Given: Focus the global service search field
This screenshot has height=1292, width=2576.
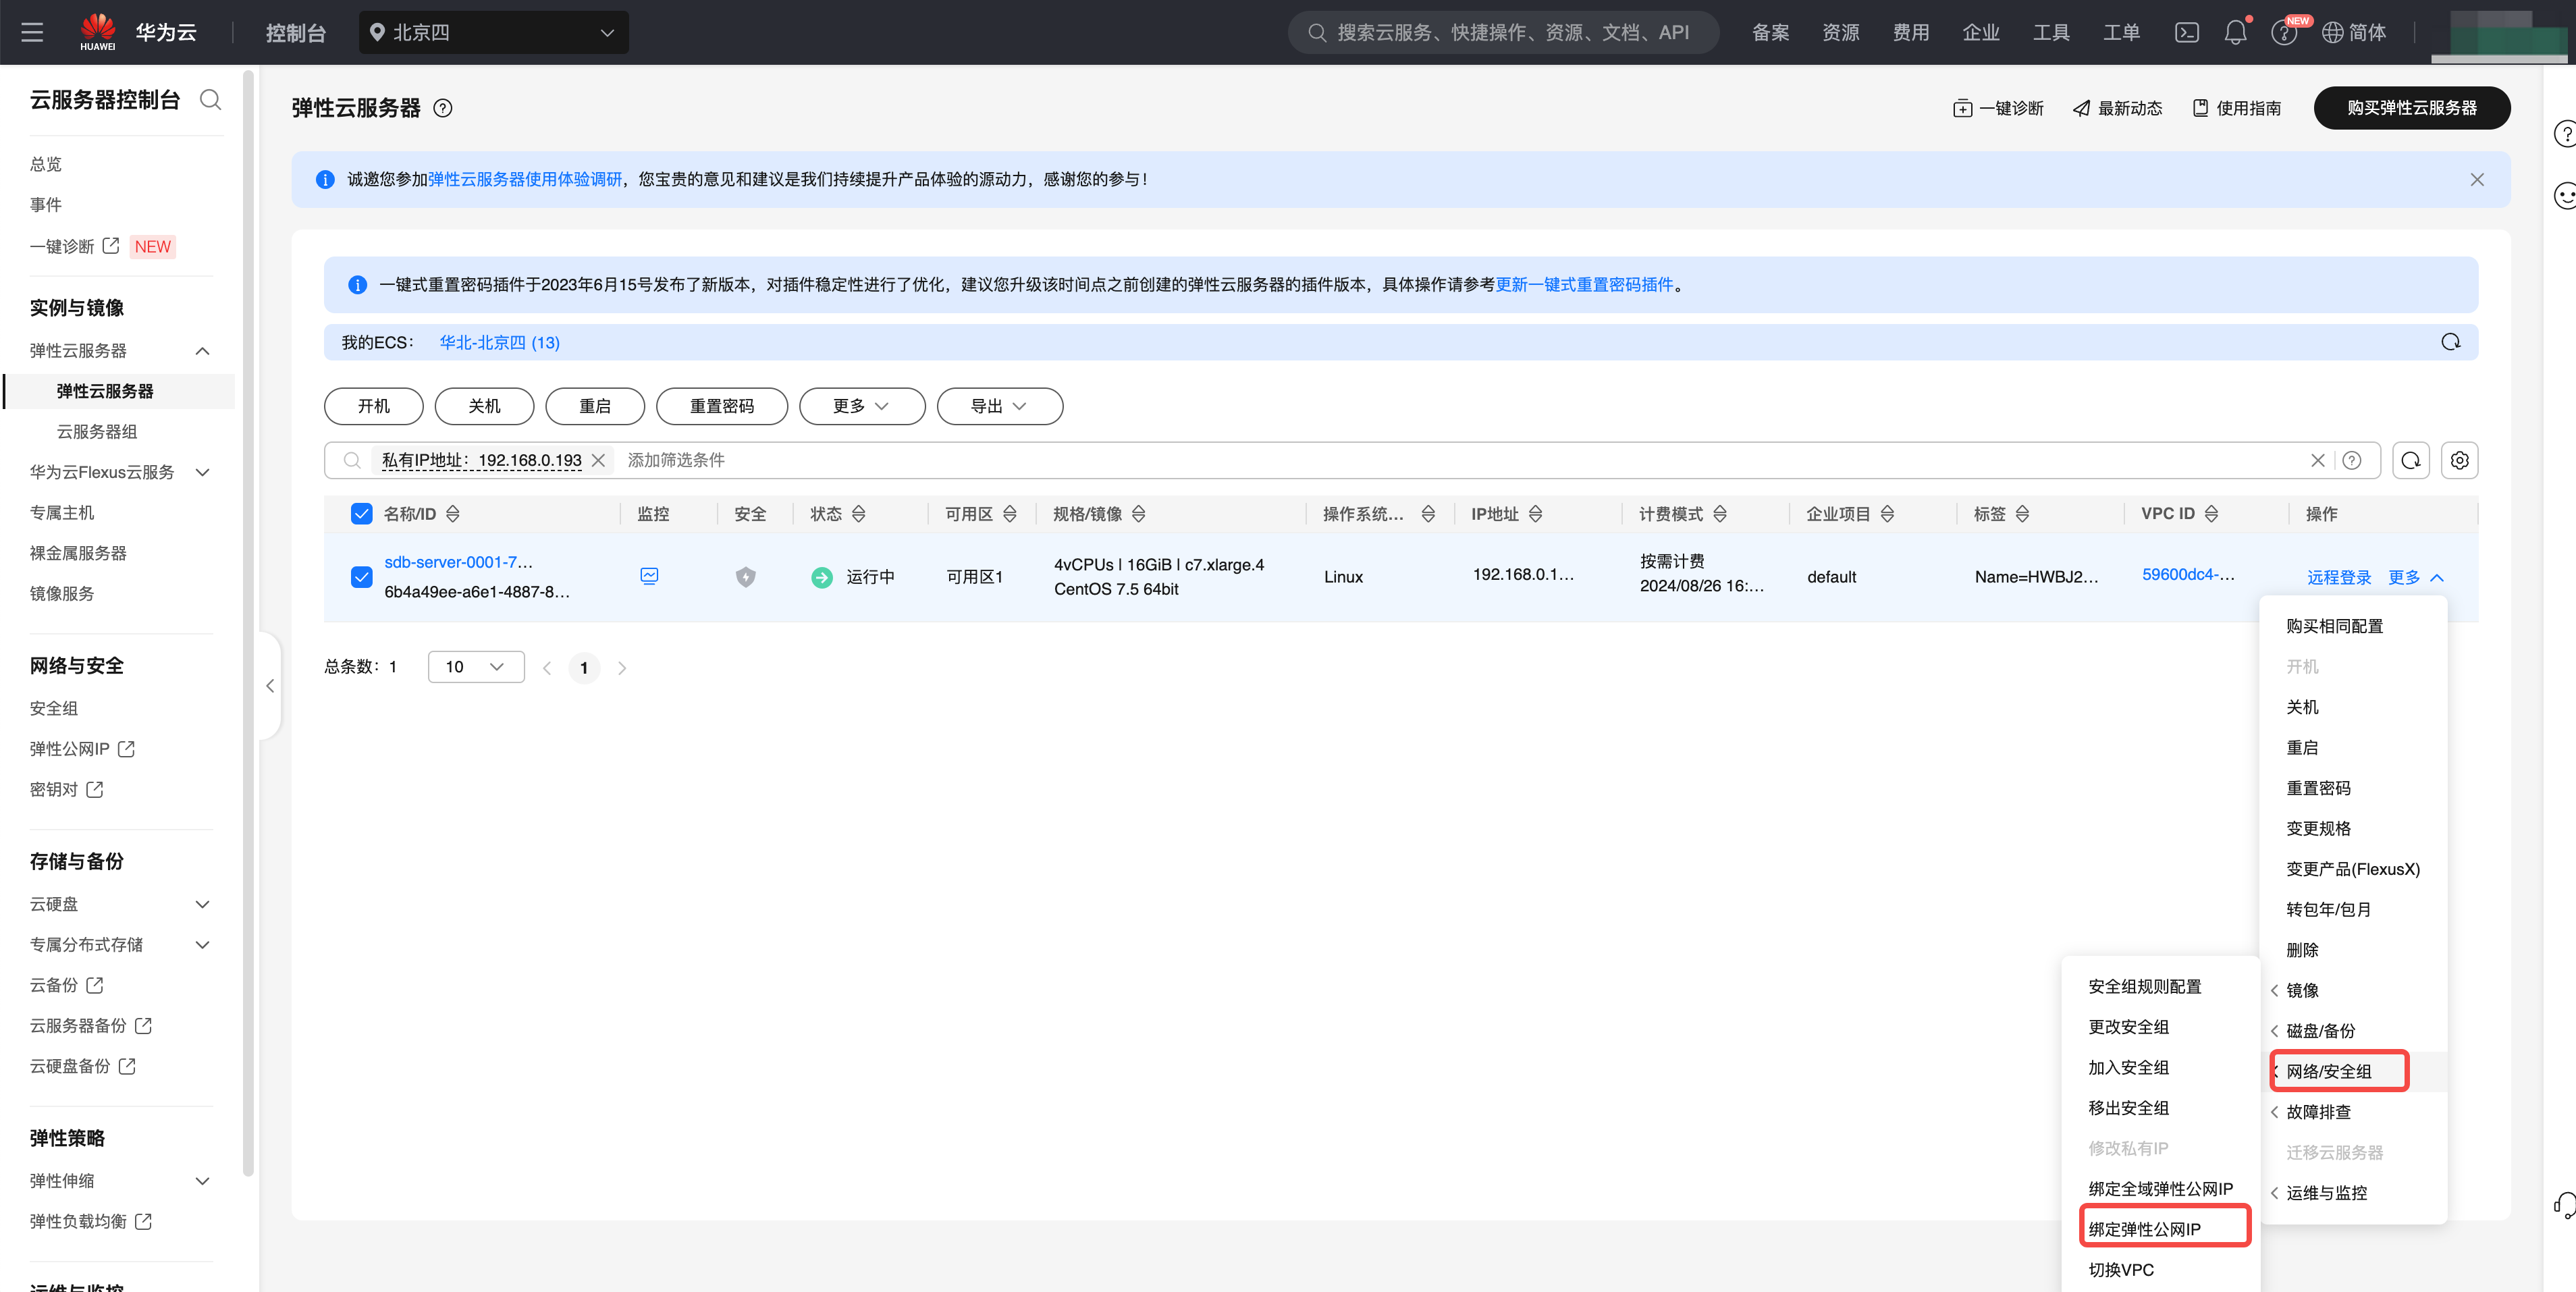Looking at the screenshot, I should click(1503, 32).
